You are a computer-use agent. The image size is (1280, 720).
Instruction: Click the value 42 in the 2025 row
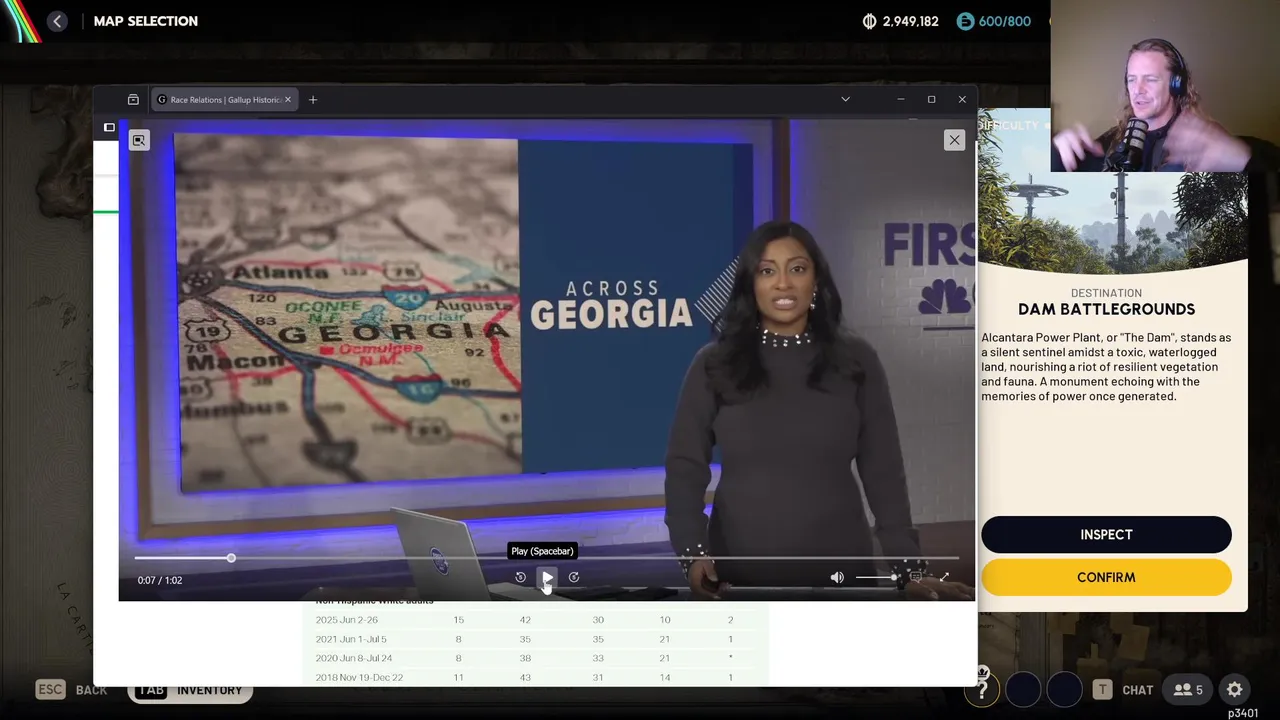[x=525, y=620]
